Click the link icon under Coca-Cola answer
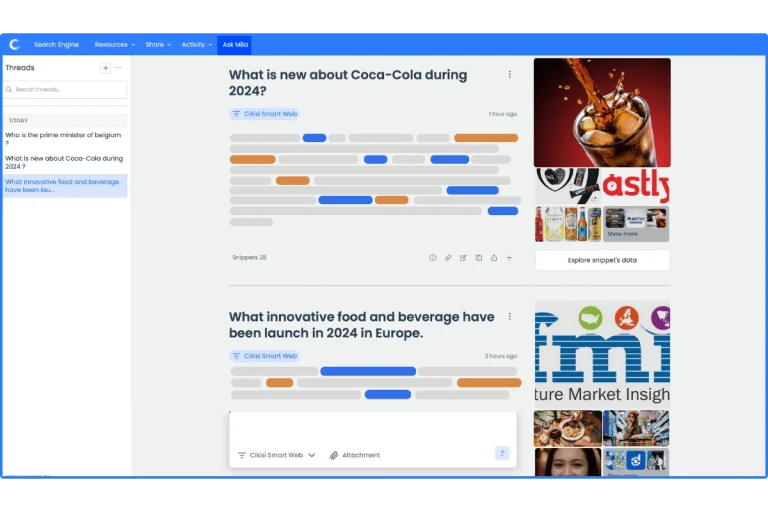Screen dimensions: 768x512 point(448,258)
